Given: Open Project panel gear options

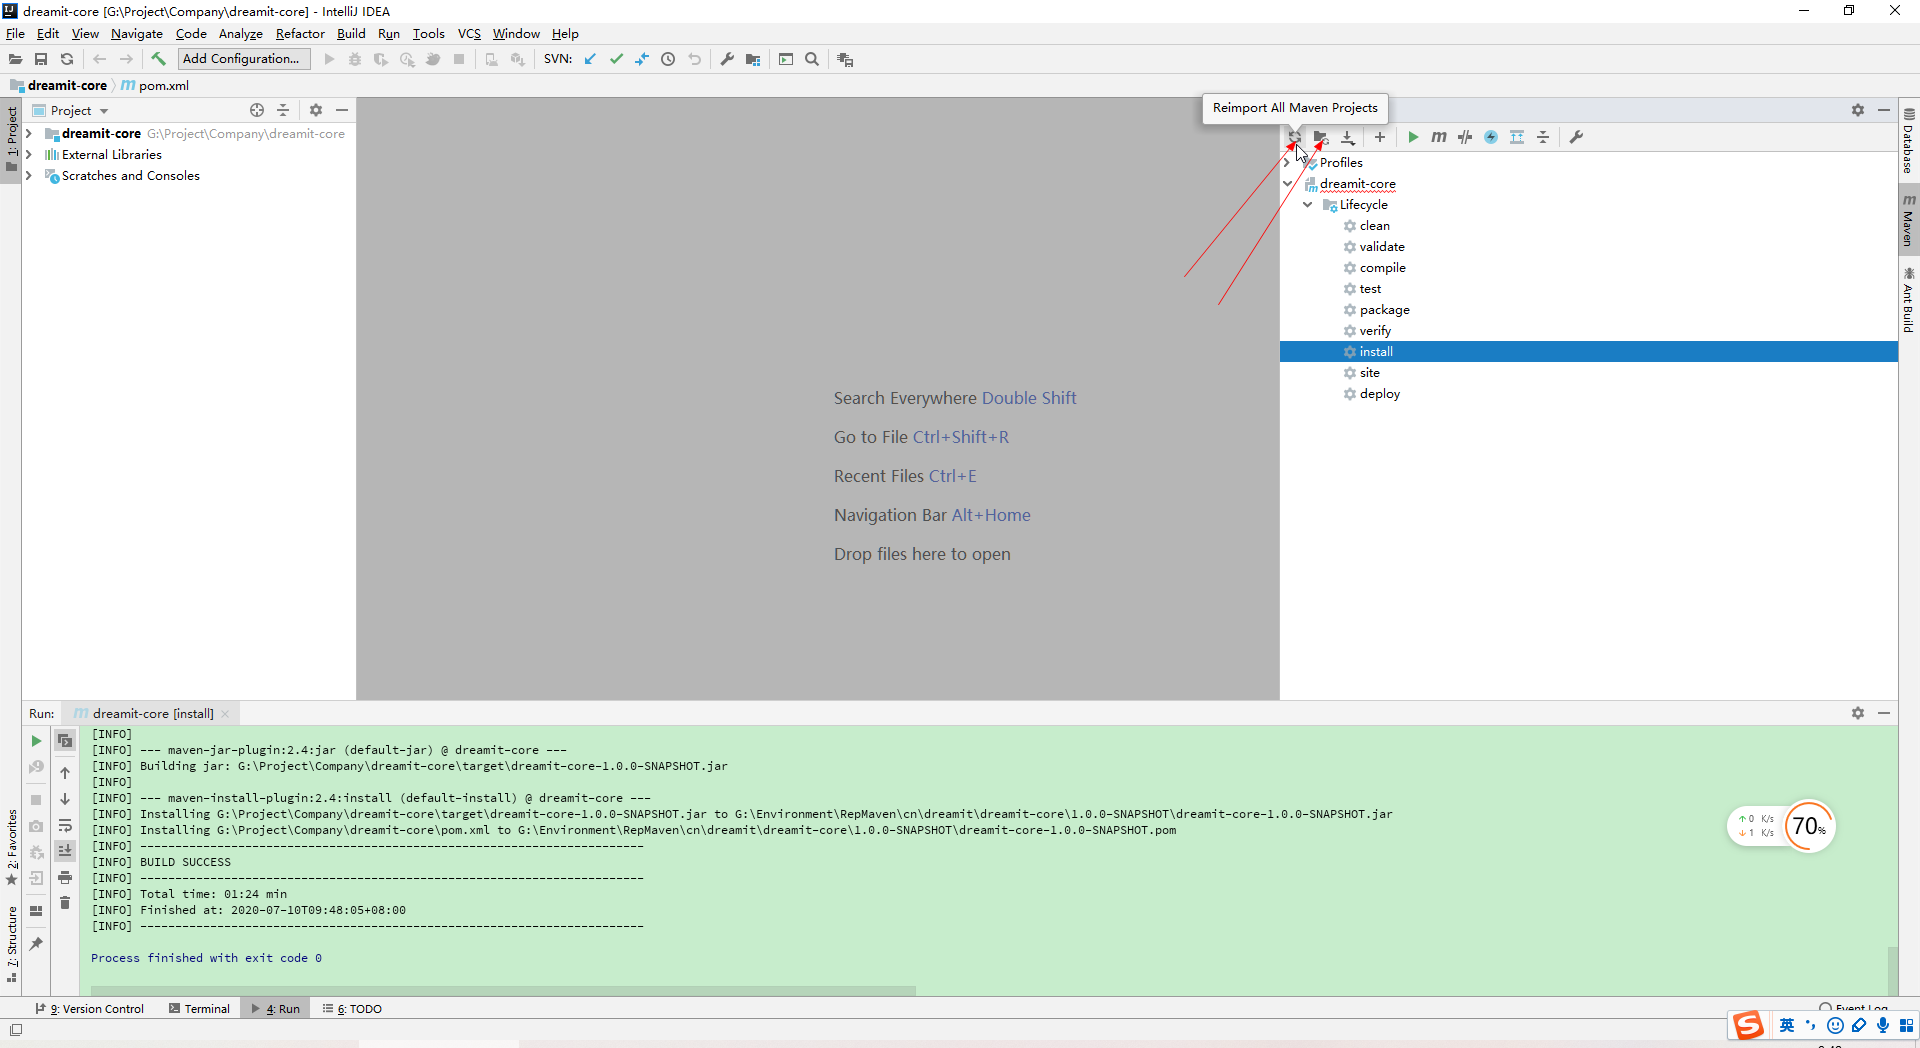Looking at the screenshot, I should (x=316, y=110).
